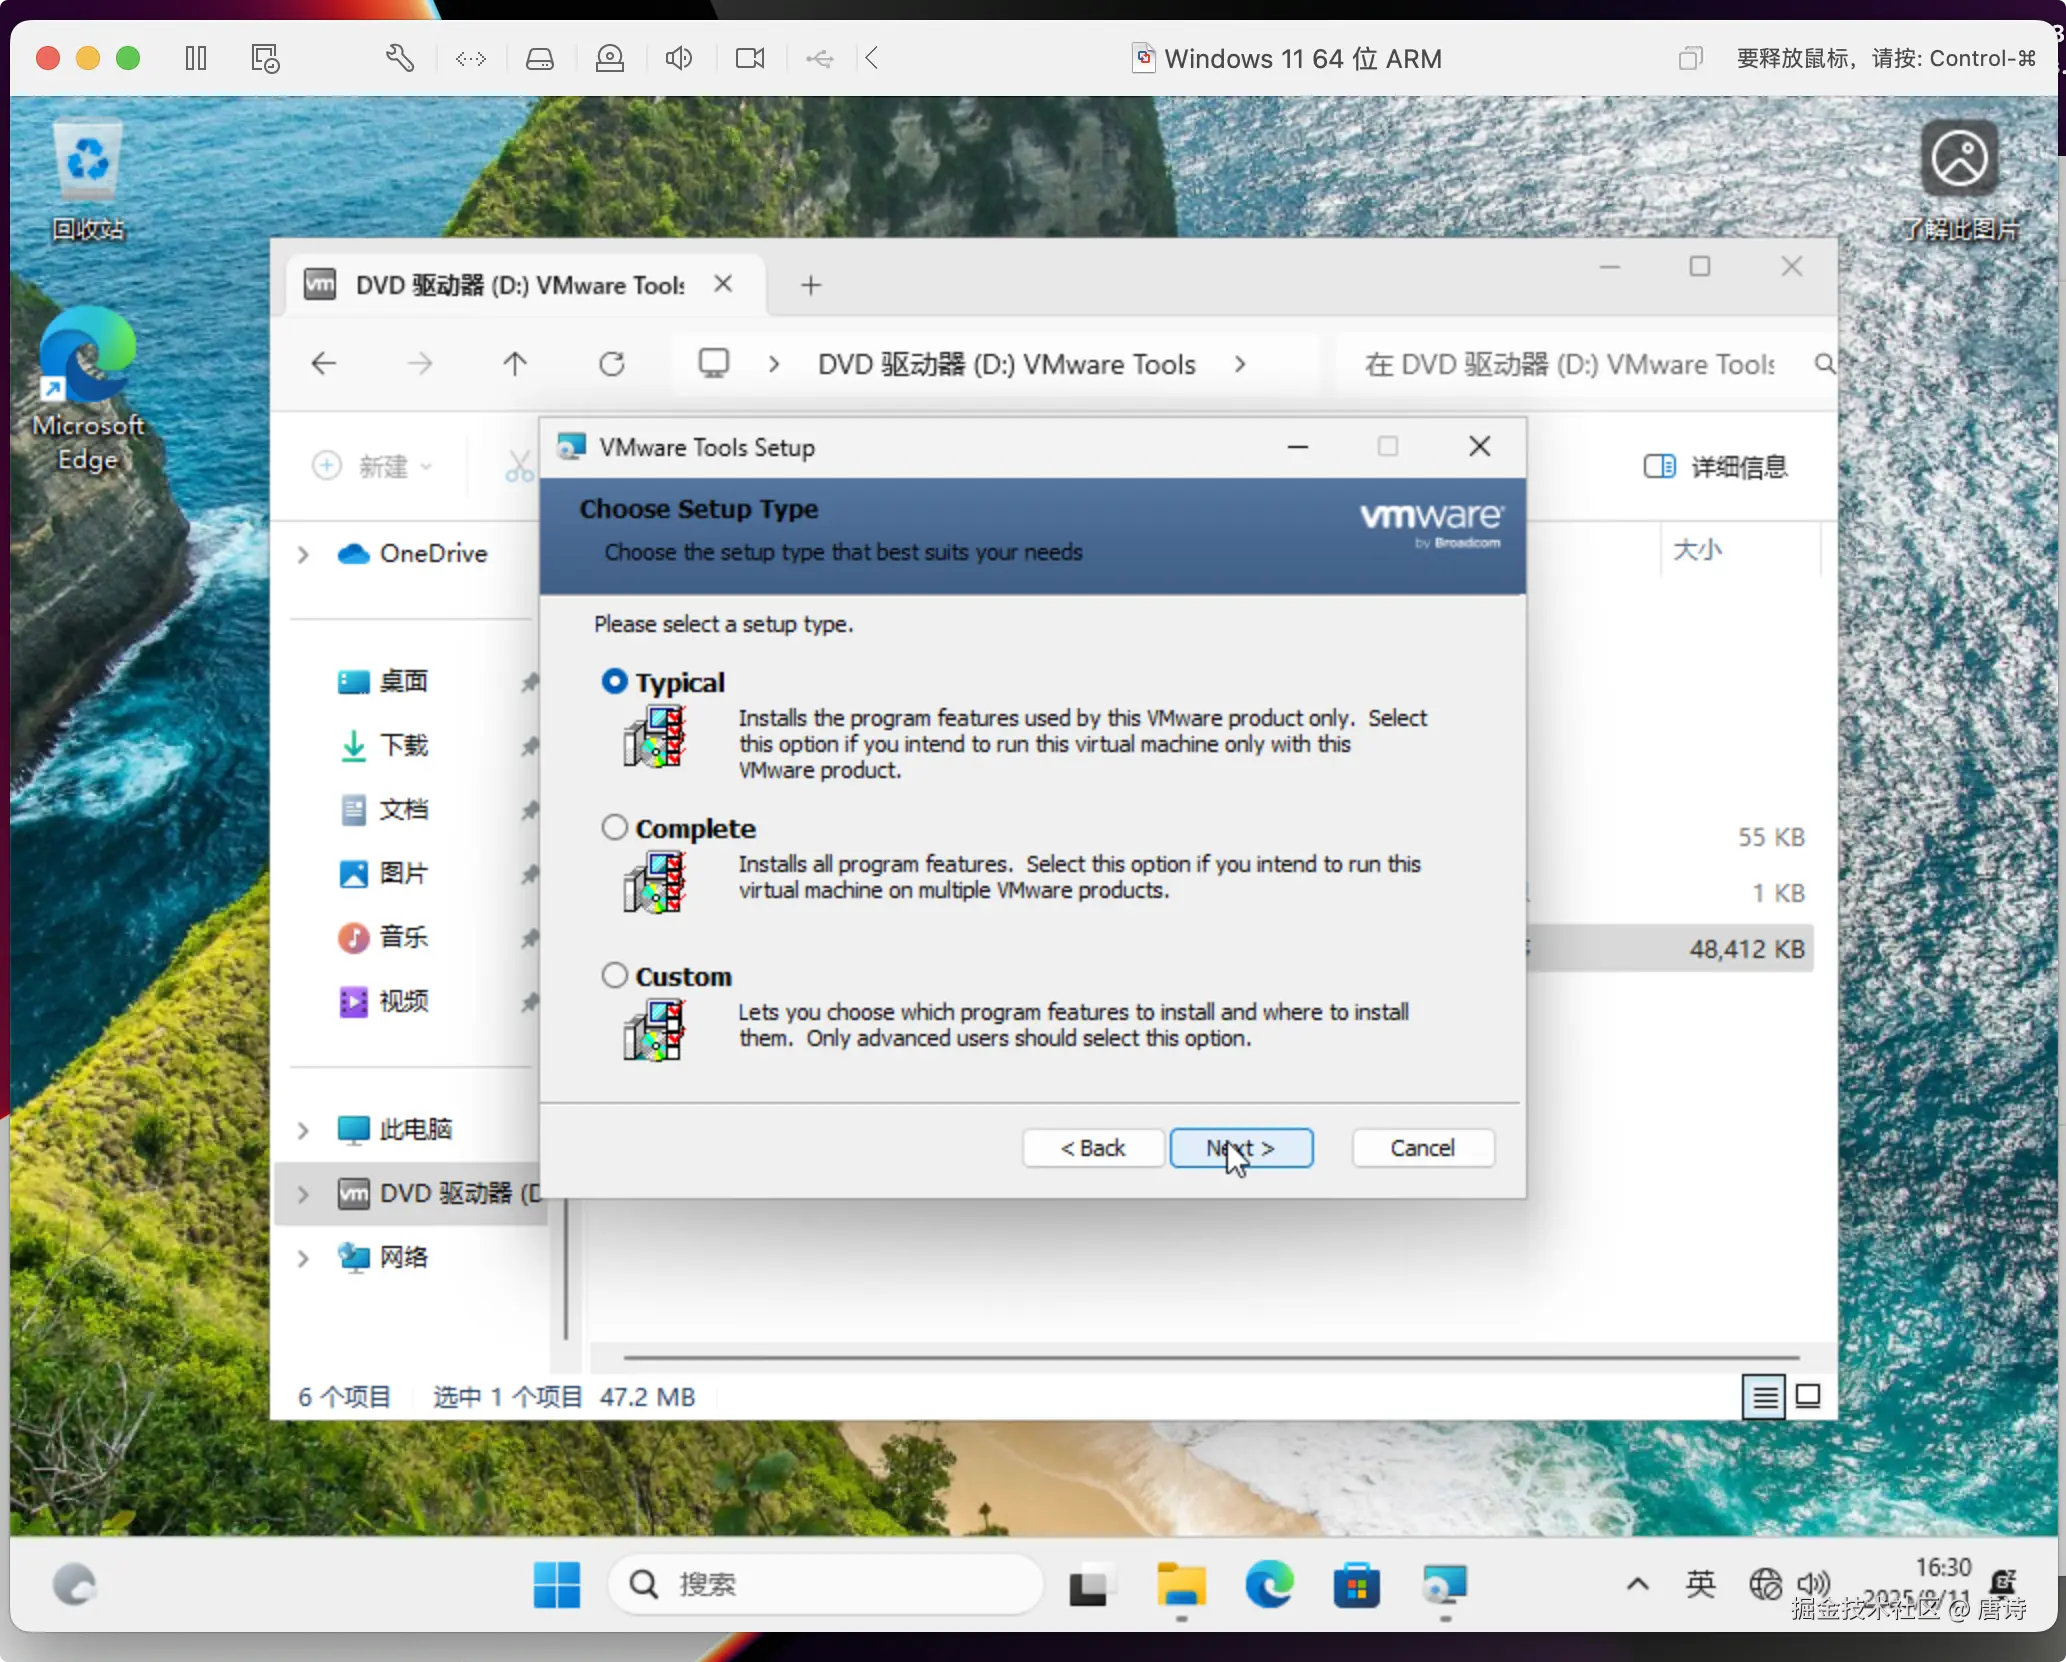The width and height of the screenshot is (2066, 1662).
Task: Pause the virtual machine from the toolbar
Action: click(196, 58)
